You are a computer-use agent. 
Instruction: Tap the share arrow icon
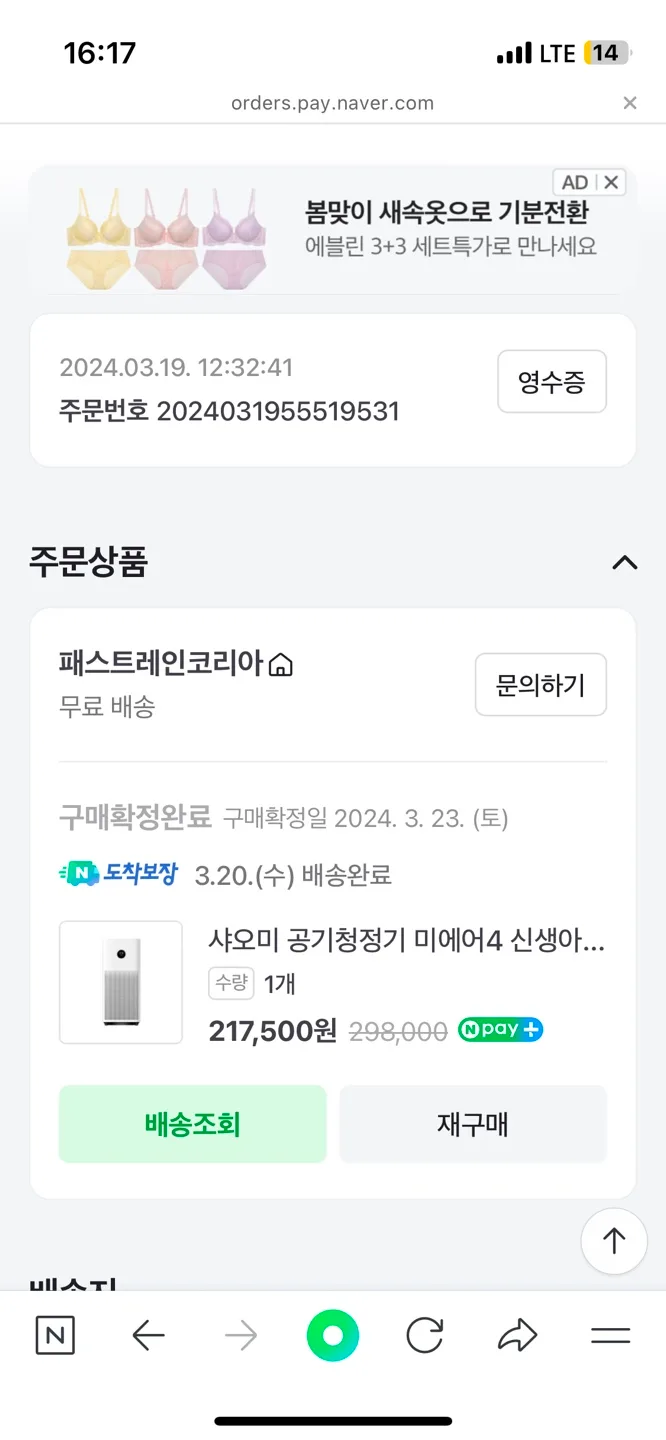pos(517,1336)
